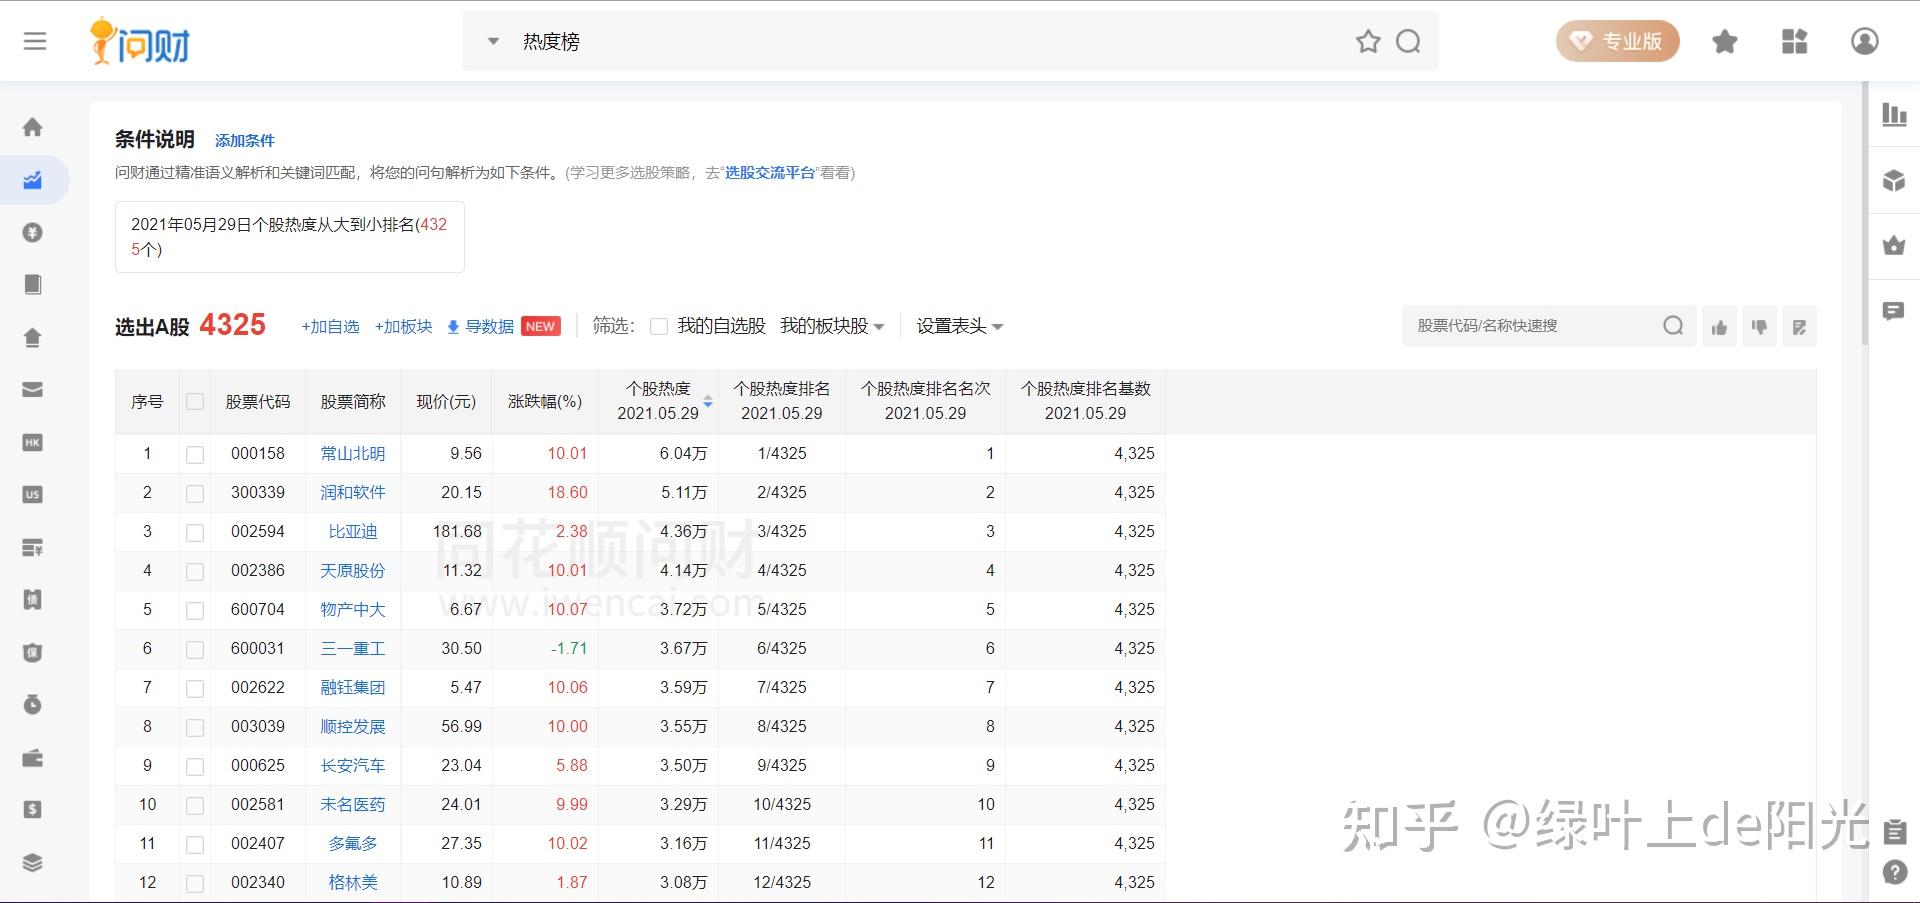This screenshot has width=1920, height=903.
Task: Click the 股票代码 column header
Action: click(258, 401)
